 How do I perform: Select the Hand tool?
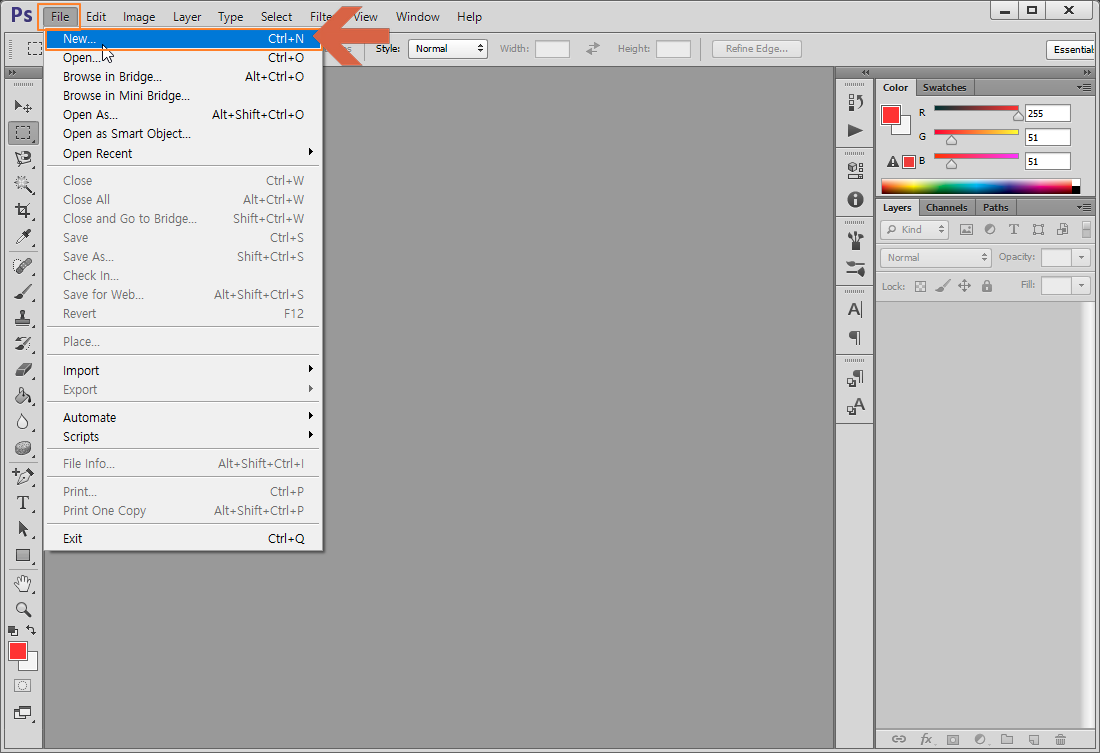point(23,583)
